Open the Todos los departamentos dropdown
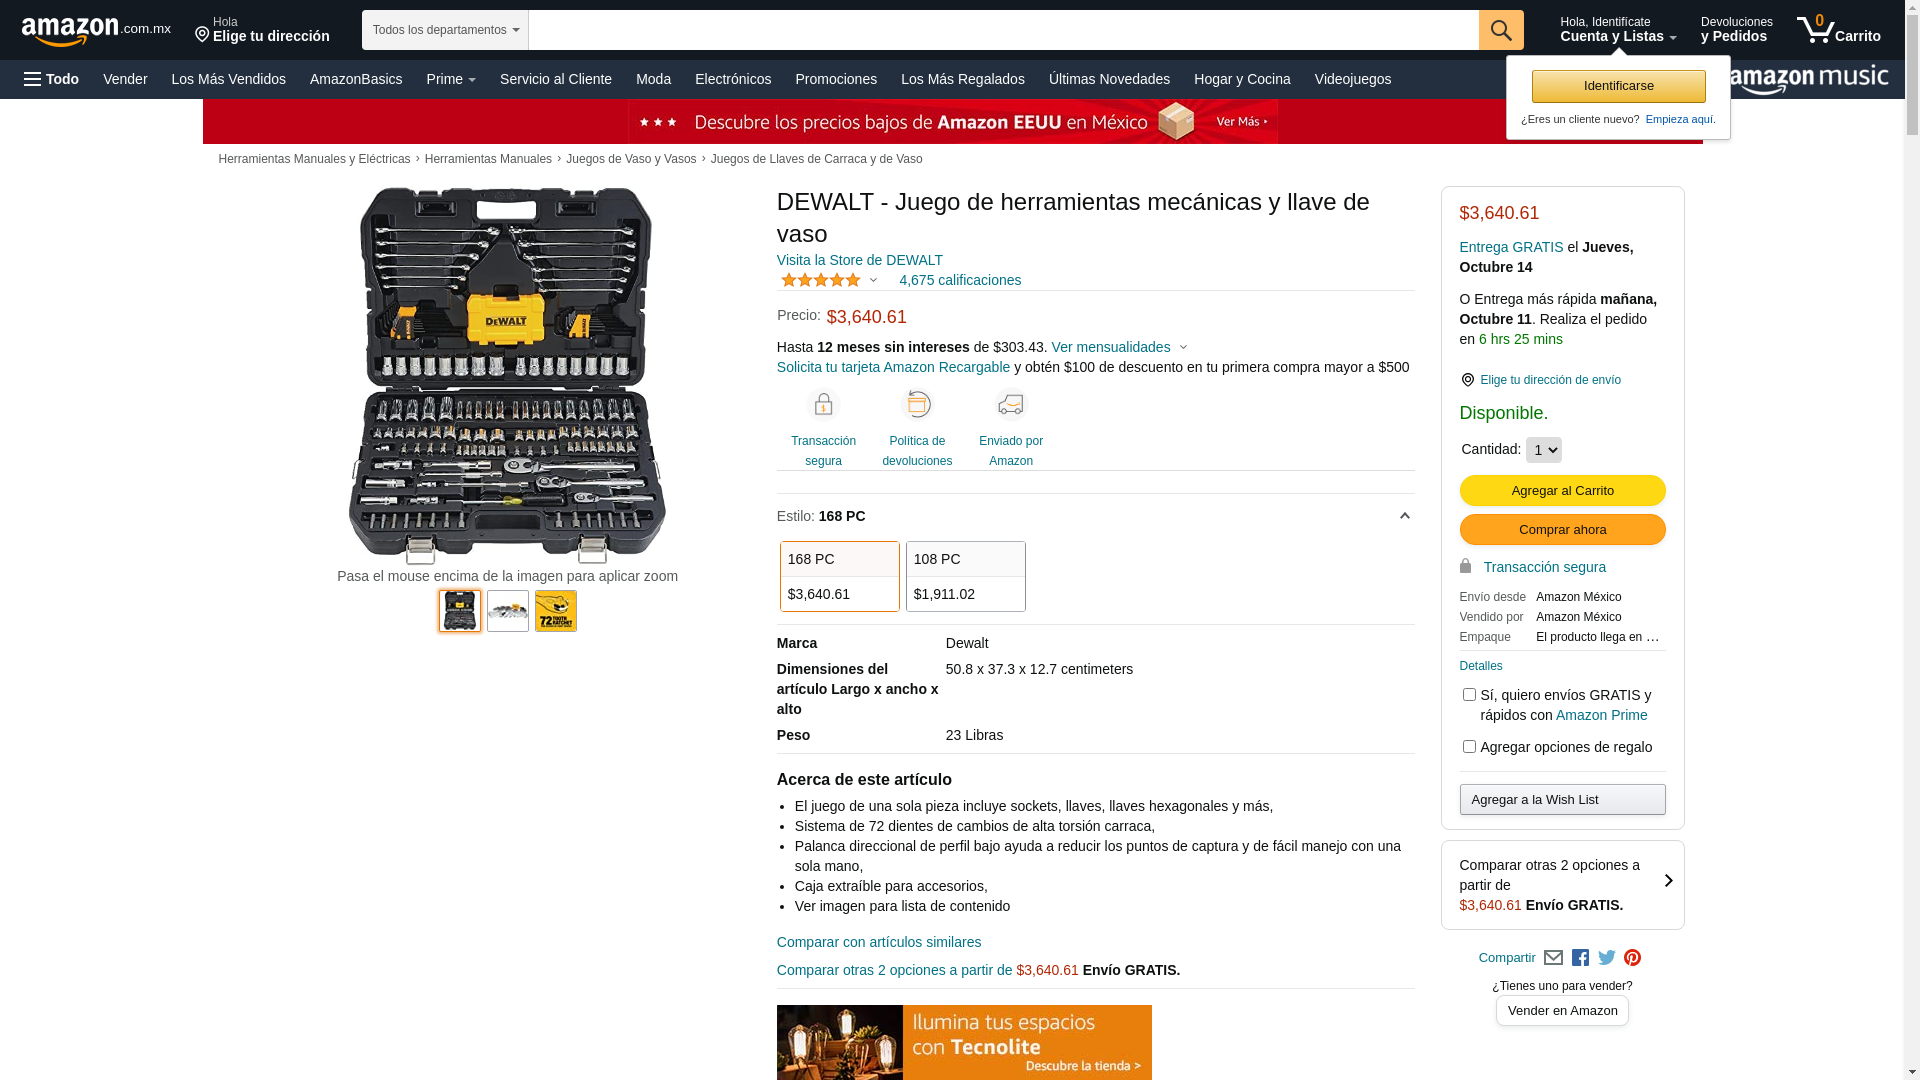 coord(445,30)
